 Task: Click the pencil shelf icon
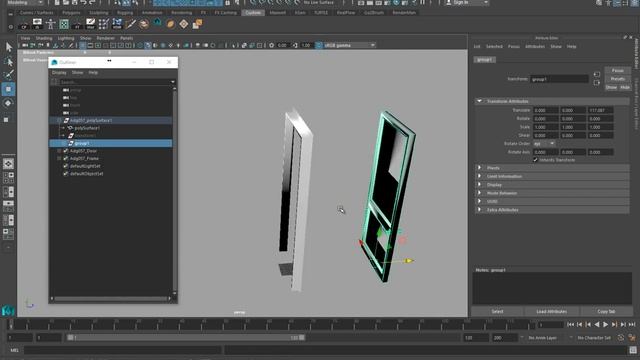[x=131, y=24]
